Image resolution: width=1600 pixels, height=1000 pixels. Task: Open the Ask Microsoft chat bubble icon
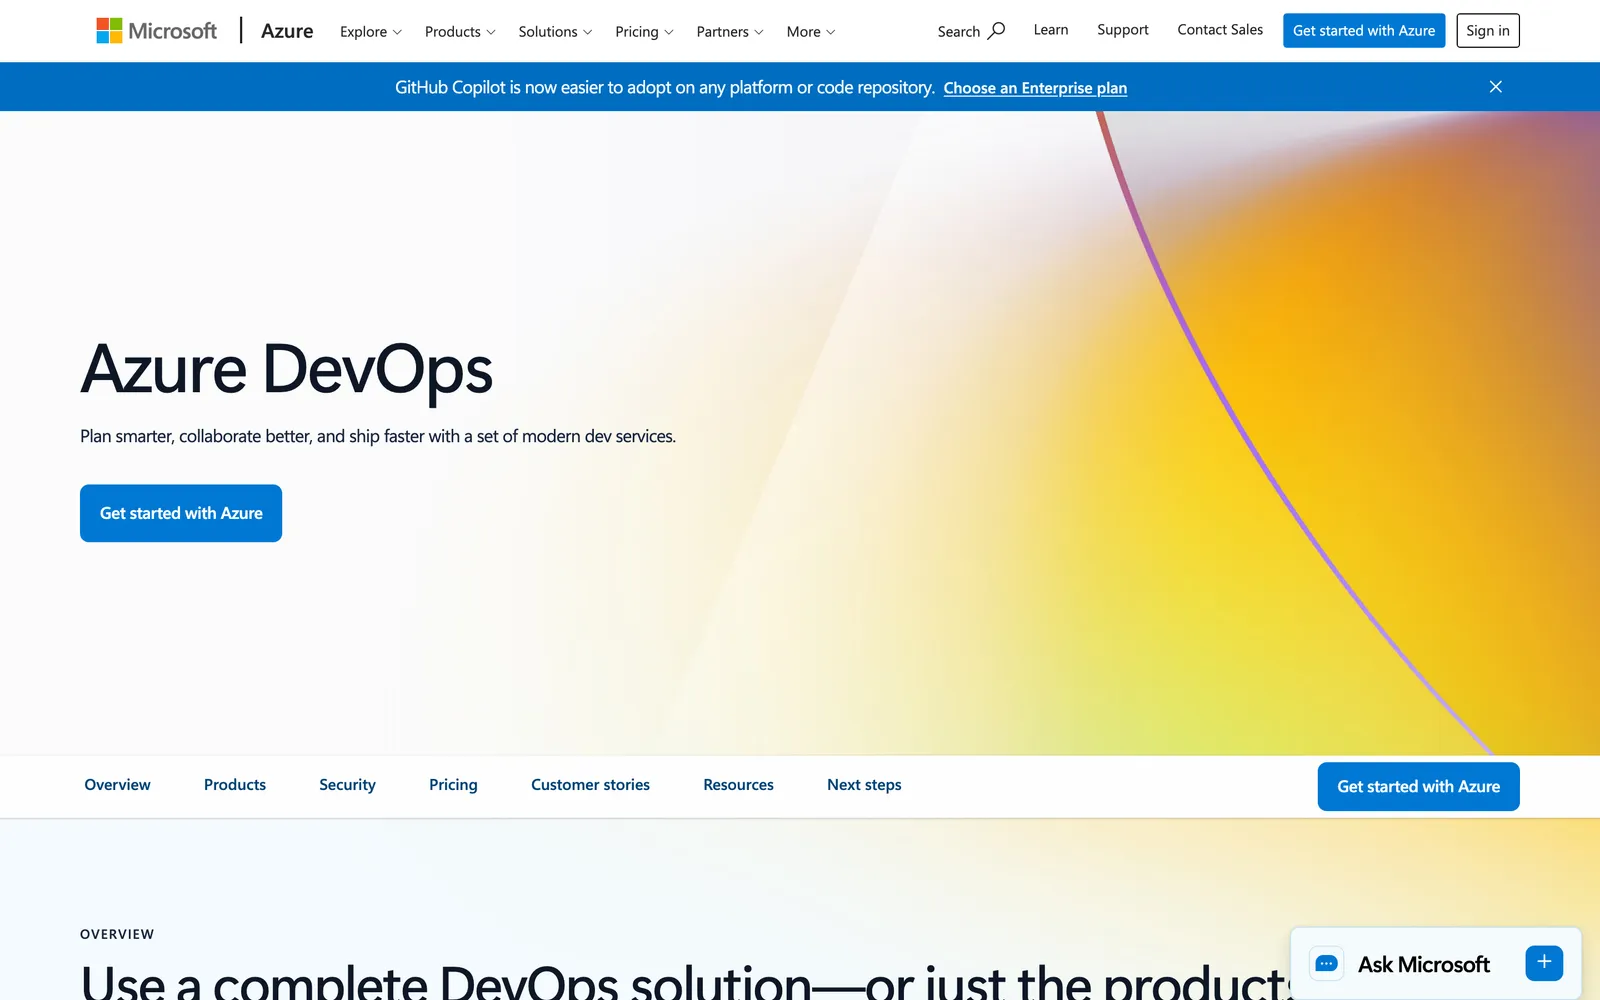pyautogui.click(x=1326, y=964)
